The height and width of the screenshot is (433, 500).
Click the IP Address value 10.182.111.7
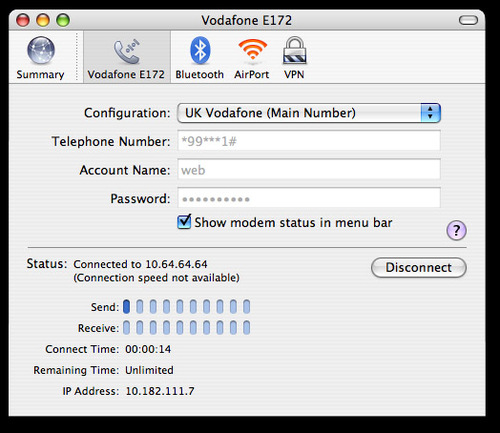(160, 391)
